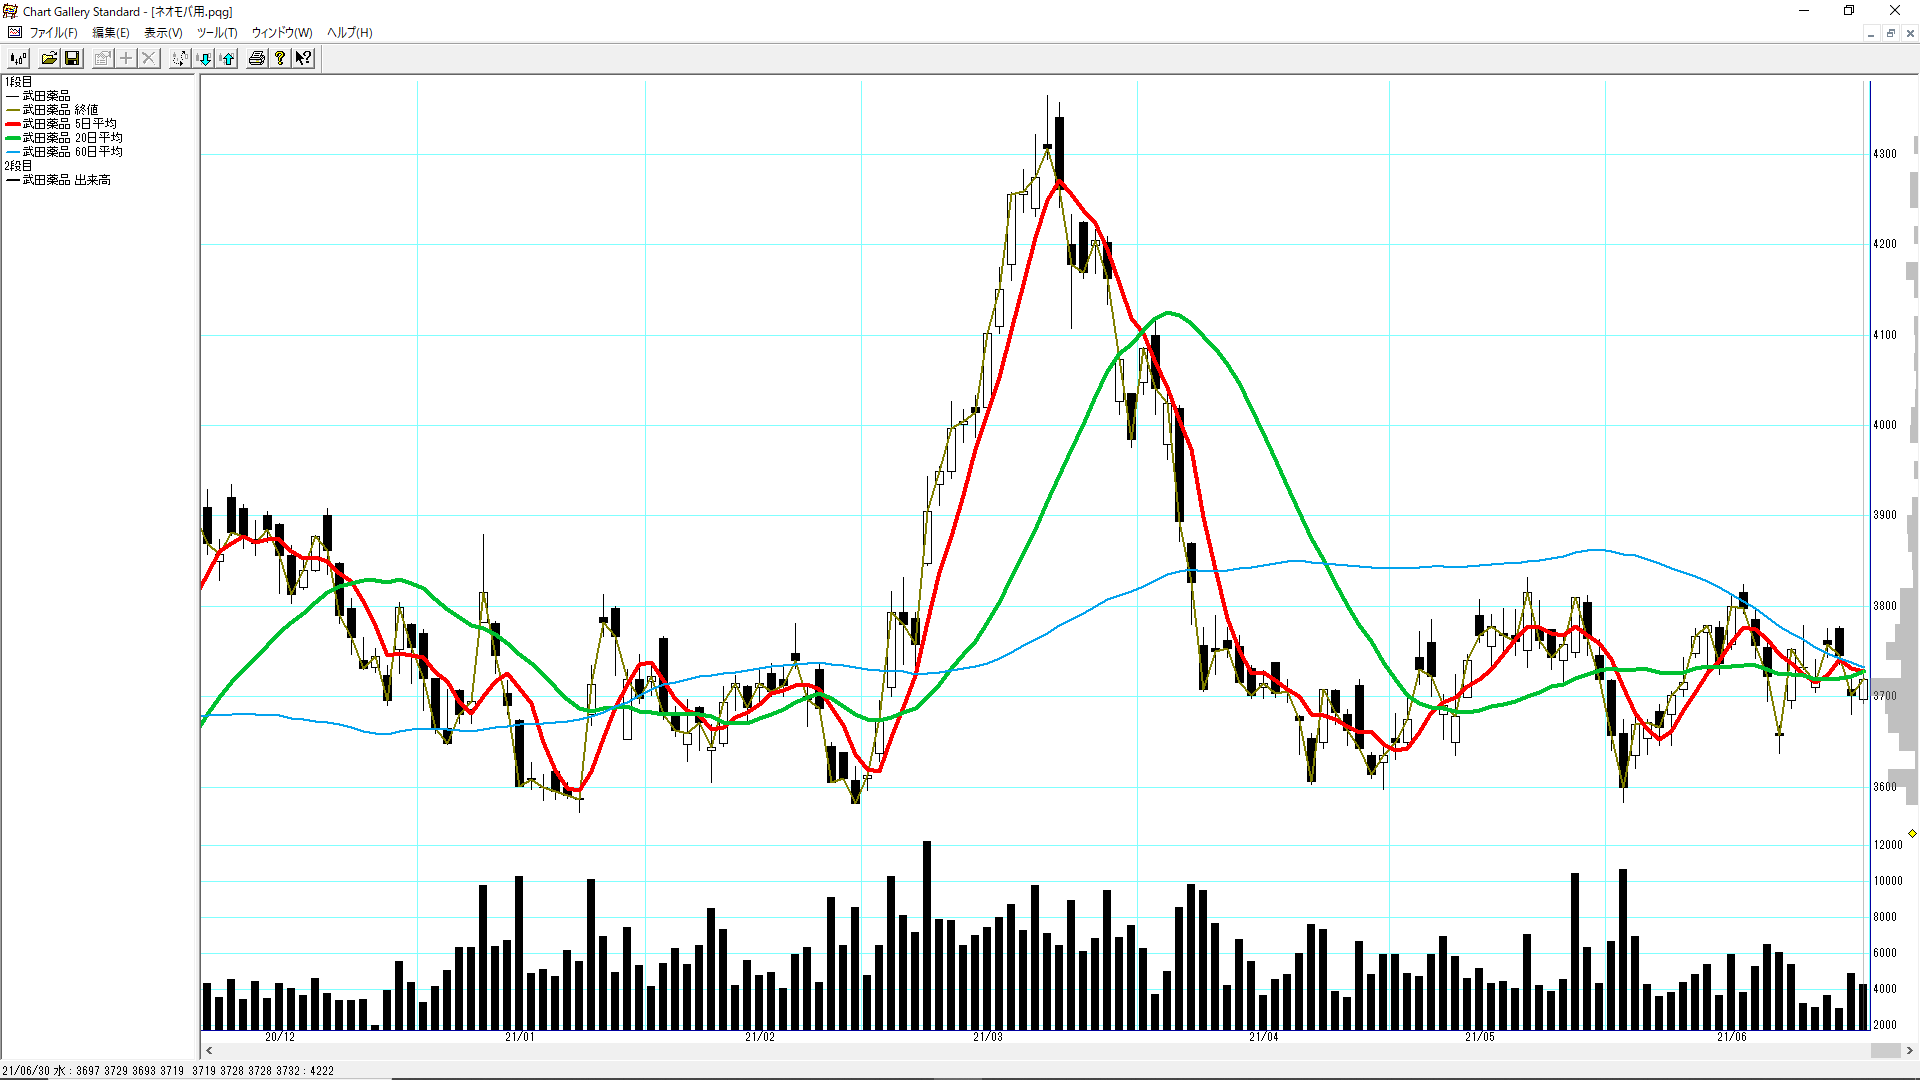Viewport: 1920px width, 1080px height.
Task: Print chart via printer icon
Action: coord(257,59)
